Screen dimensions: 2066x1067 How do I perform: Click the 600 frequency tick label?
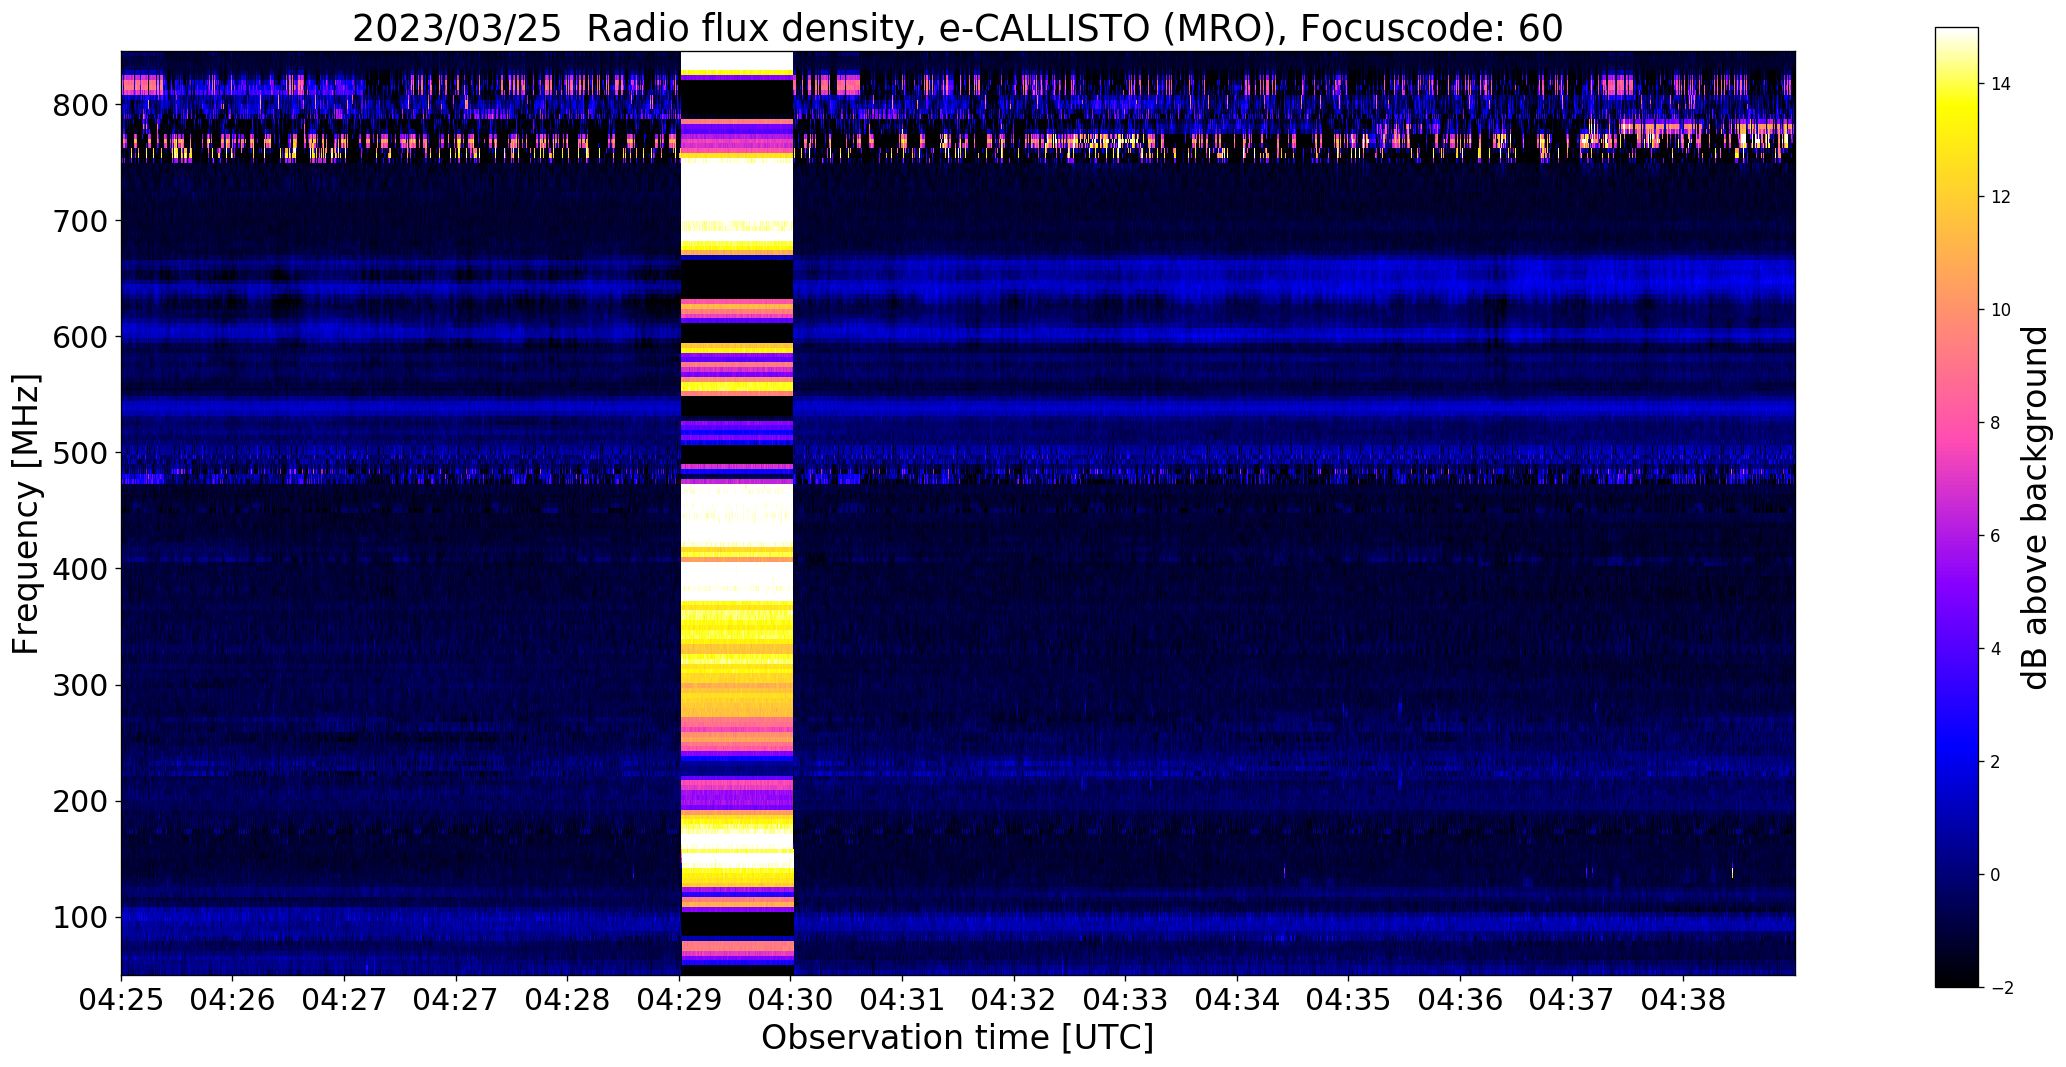tap(81, 337)
